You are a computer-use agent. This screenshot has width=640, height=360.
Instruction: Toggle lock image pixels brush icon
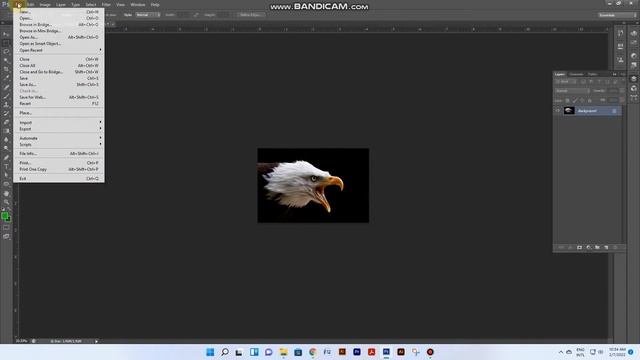[x=575, y=100]
